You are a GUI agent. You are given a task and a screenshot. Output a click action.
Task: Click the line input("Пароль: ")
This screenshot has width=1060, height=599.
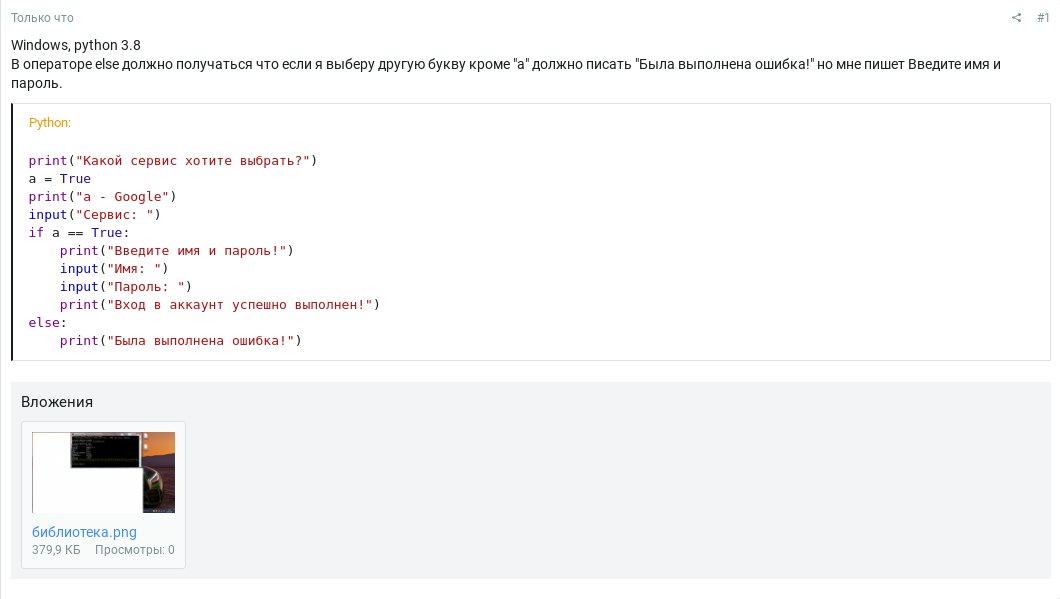tap(126, 287)
